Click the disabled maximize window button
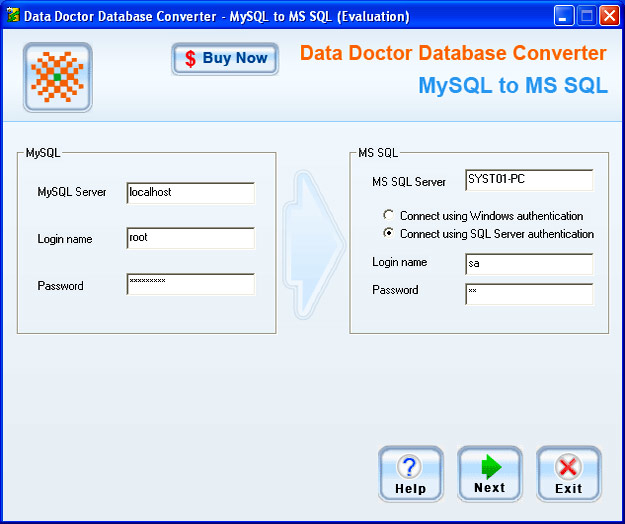 pos(587,16)
